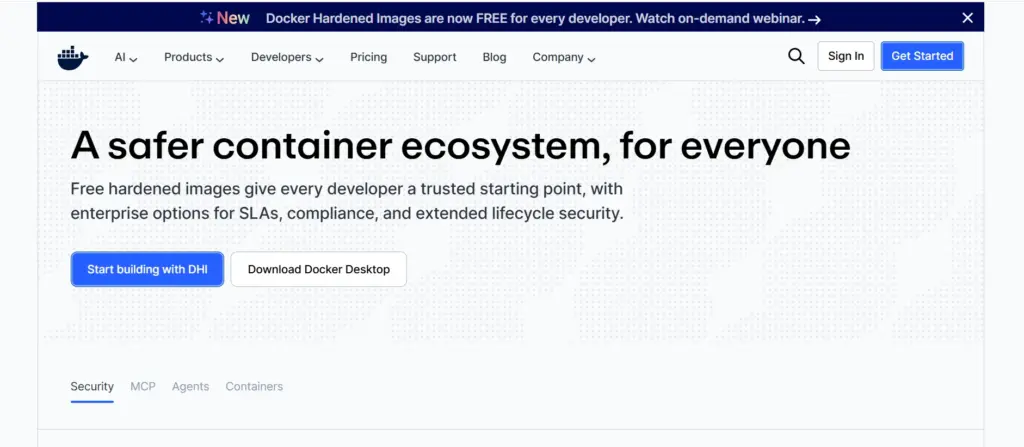Expand the Developers dropdown menu
Viewport: 1024px width, 447px height.
287,57
